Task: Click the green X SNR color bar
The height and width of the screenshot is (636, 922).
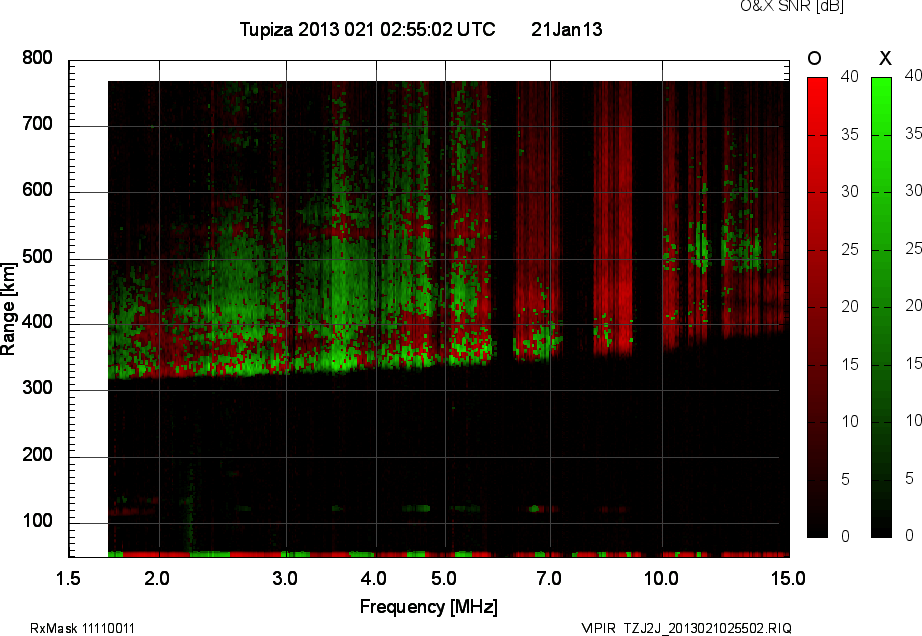Action: (881, 307)
